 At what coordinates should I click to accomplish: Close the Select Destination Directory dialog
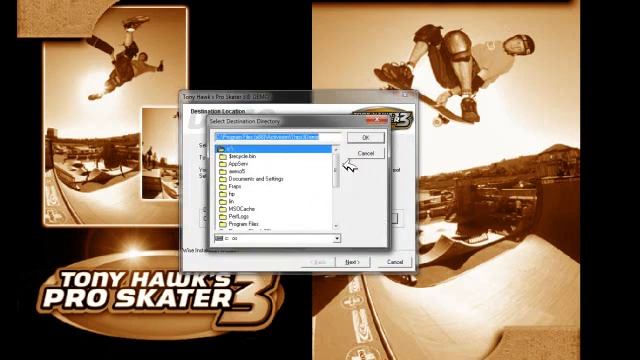(x=377, y=120)
